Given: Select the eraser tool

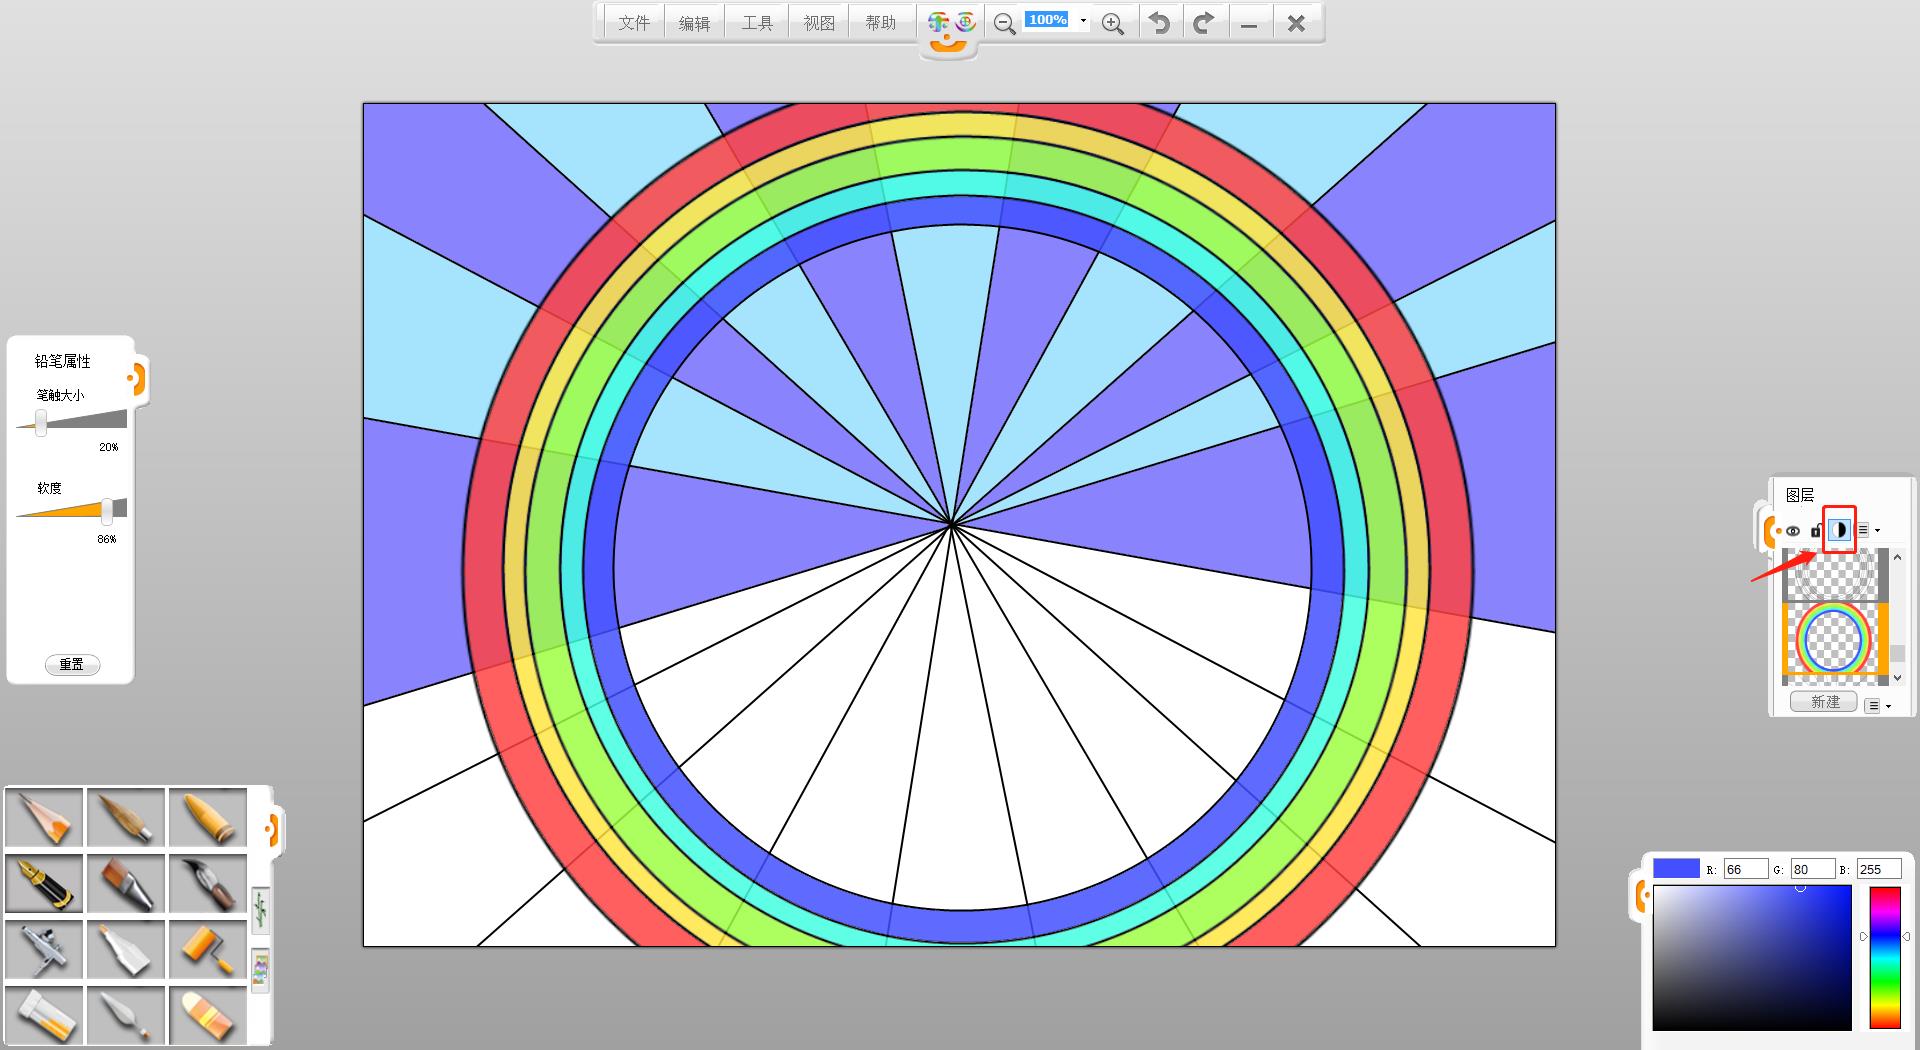Looking at the screenshot, I should [208, 1015].
